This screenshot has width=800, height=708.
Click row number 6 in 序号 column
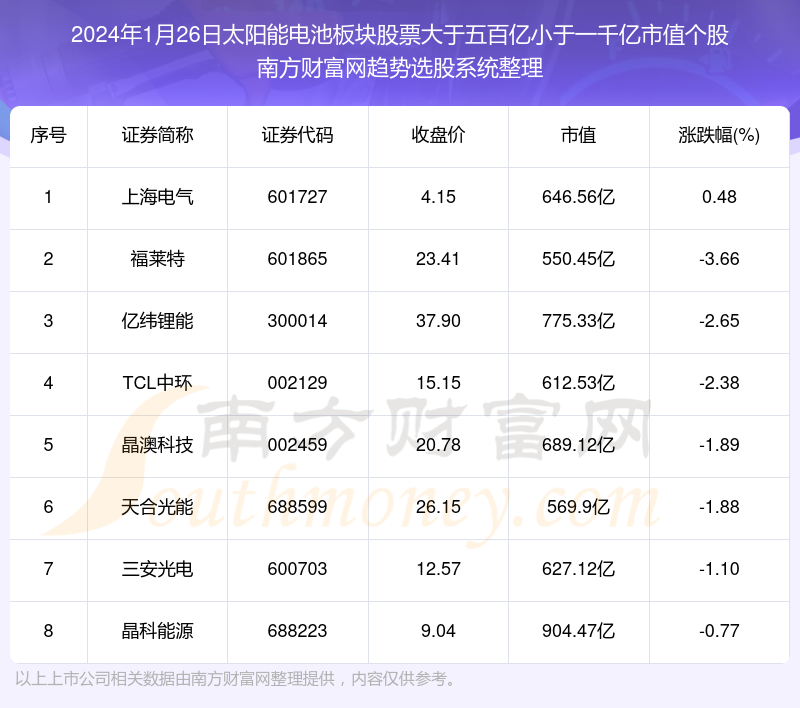[x=48, y=507]
